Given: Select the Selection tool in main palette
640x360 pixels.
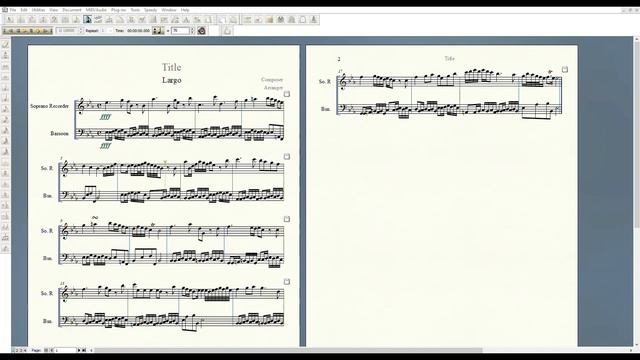Looking at the screenshot, I should (x=10, y=19).
